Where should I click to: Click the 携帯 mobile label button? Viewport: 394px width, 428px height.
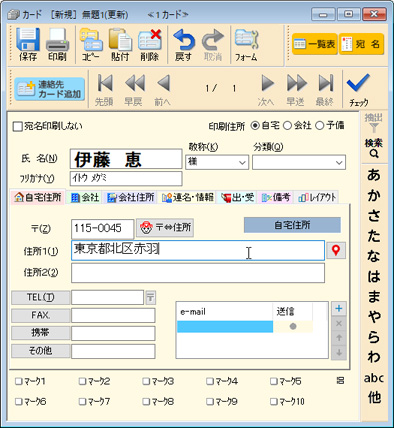click(x=41, y=333)
